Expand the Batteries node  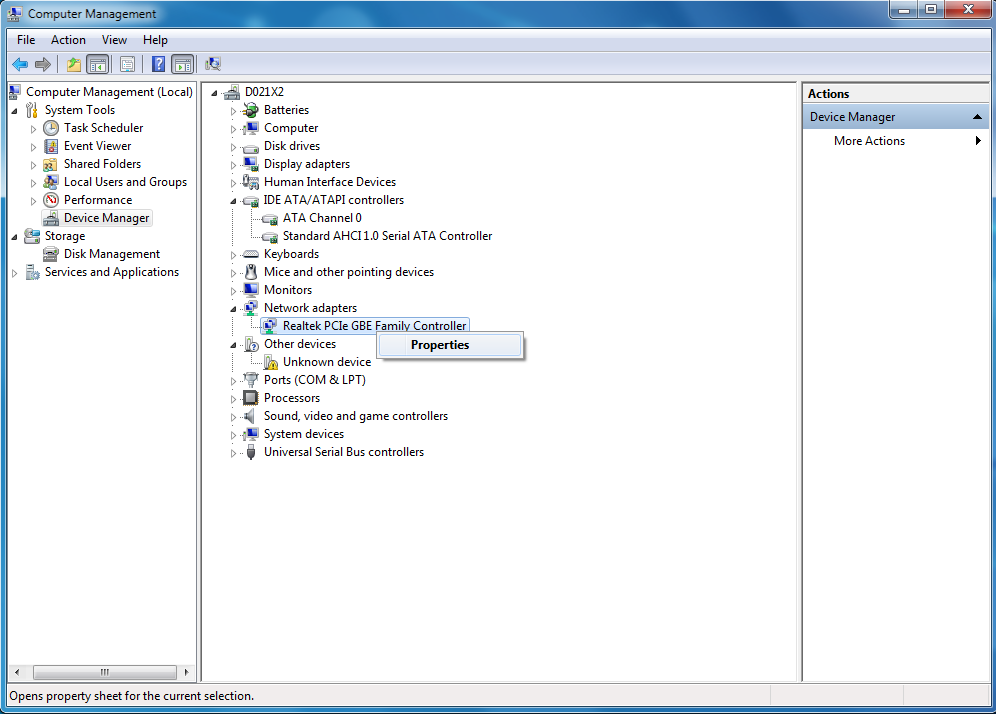click(x=233, y=111)
